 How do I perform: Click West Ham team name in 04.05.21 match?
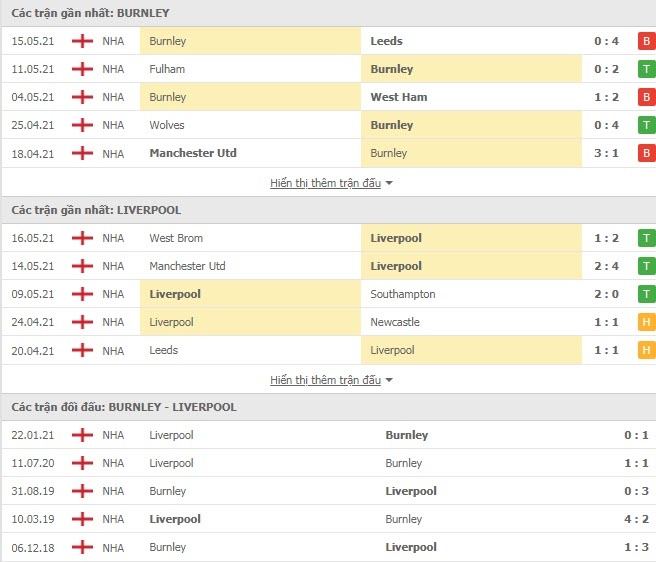[x=399, y=97]
